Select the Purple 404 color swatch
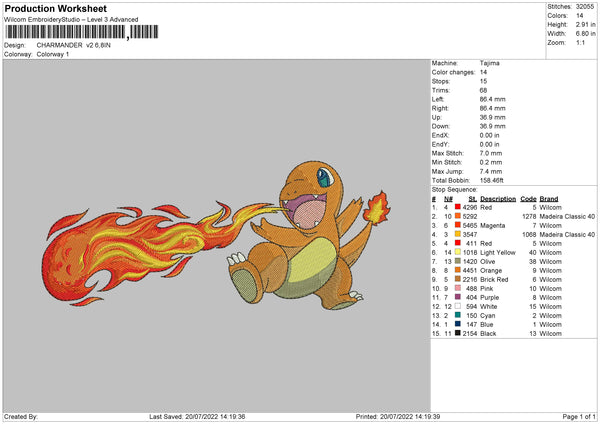Viewport: 600px width, 424px height. click(458, 297)
